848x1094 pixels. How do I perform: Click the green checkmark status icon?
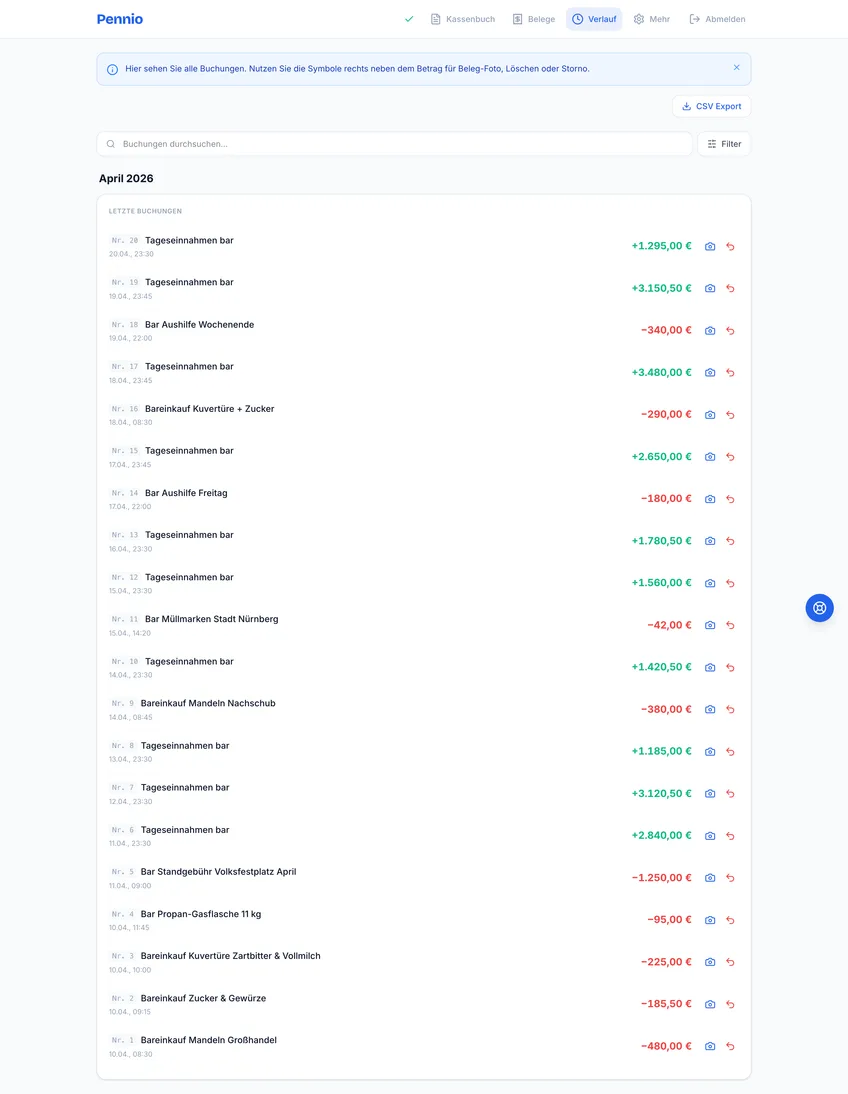click(x=409, y=19)
